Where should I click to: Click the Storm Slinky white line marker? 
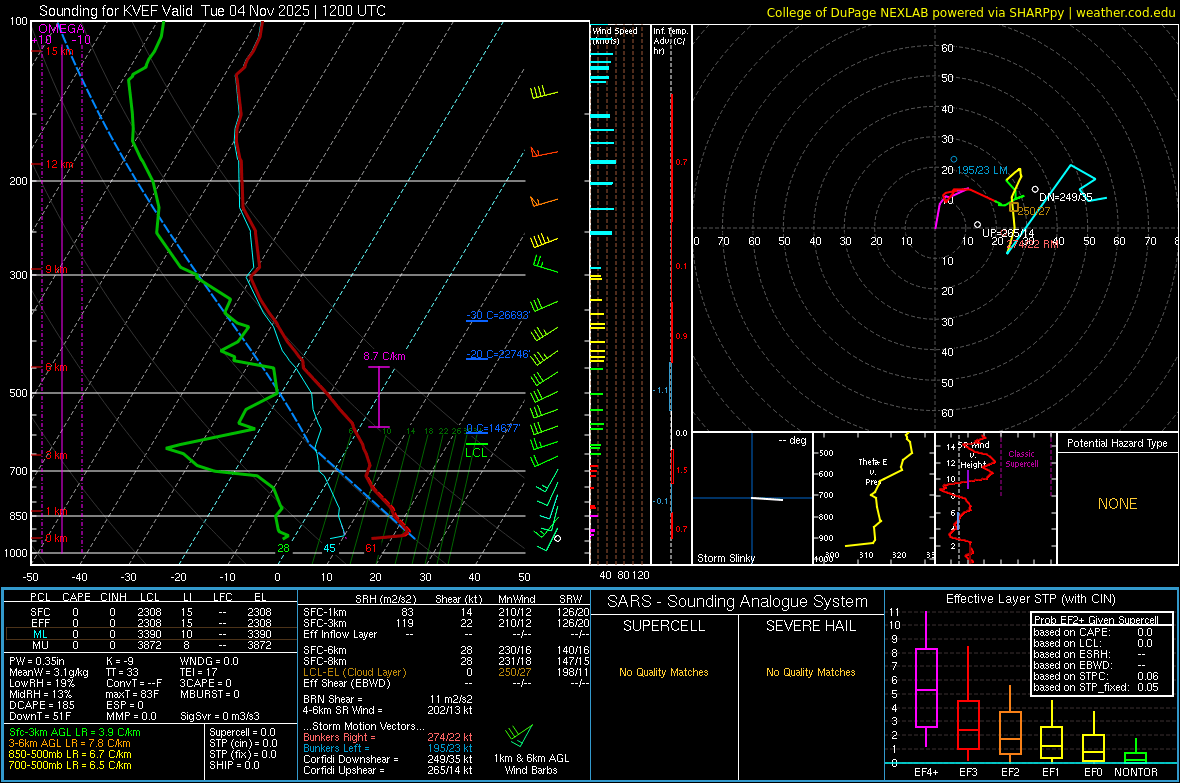(767, 498)
